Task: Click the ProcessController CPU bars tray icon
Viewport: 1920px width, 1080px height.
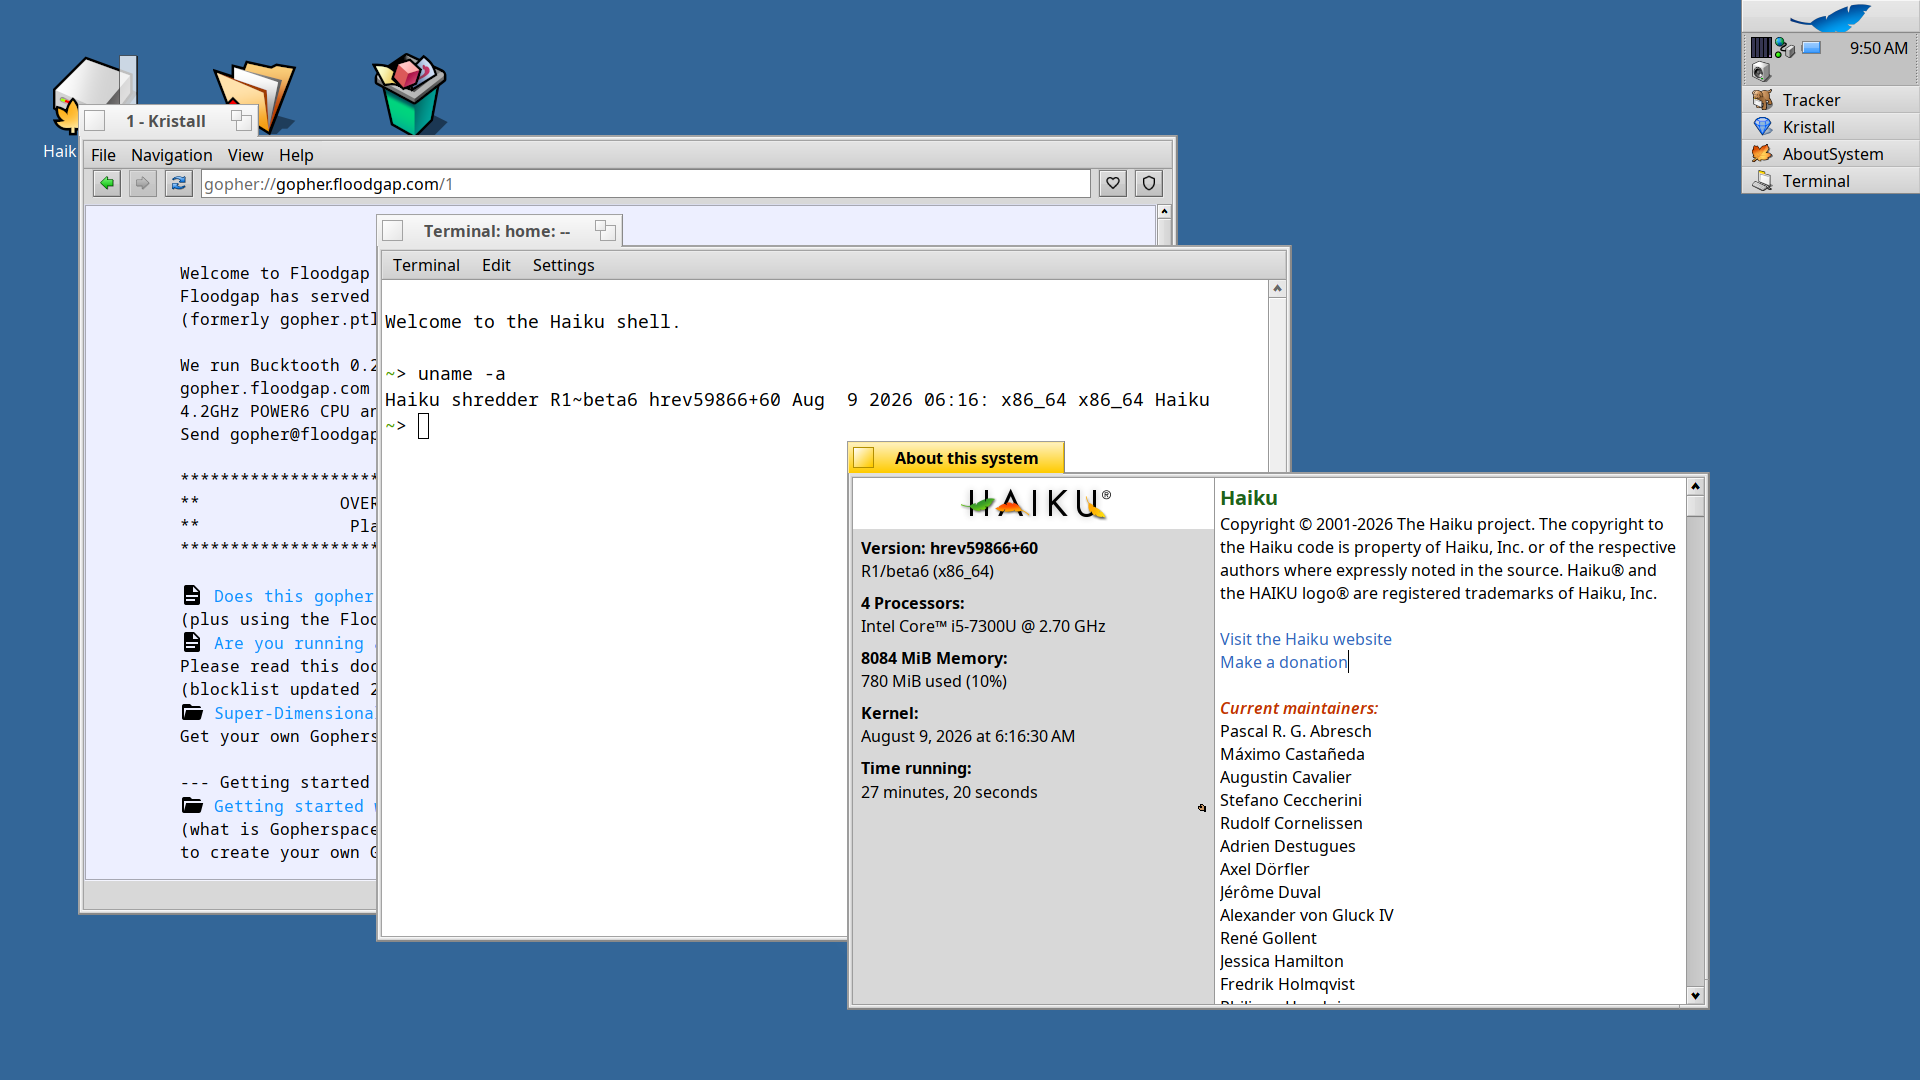Action: (1761, 47)
